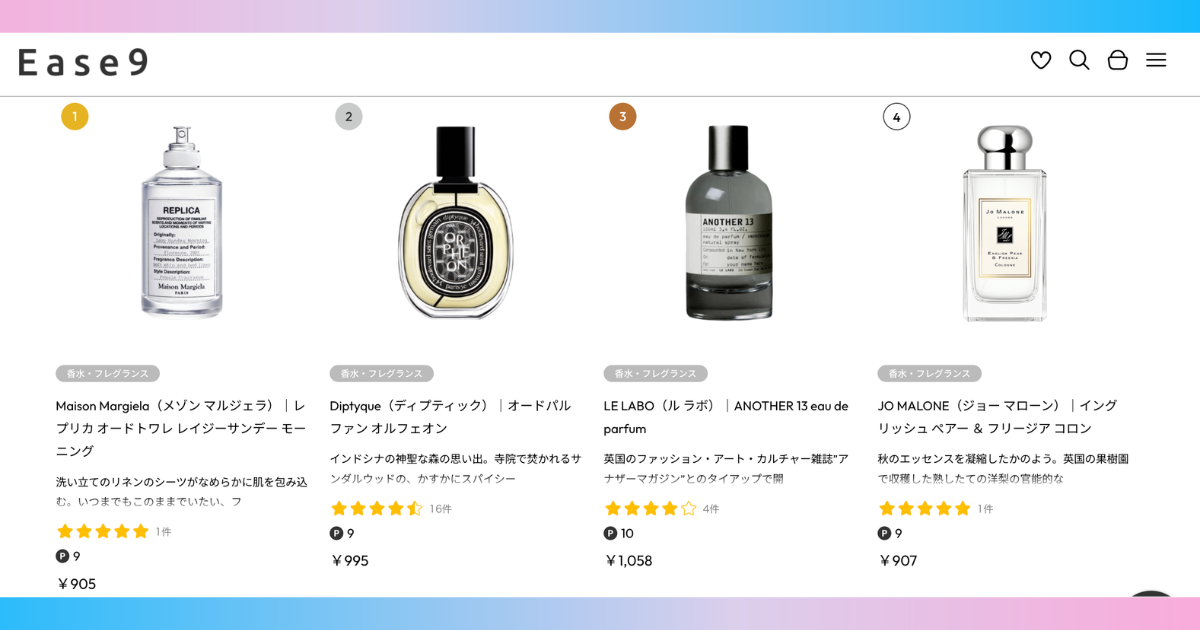Open Le Labo Another 13 bottle image

(729, 222)
